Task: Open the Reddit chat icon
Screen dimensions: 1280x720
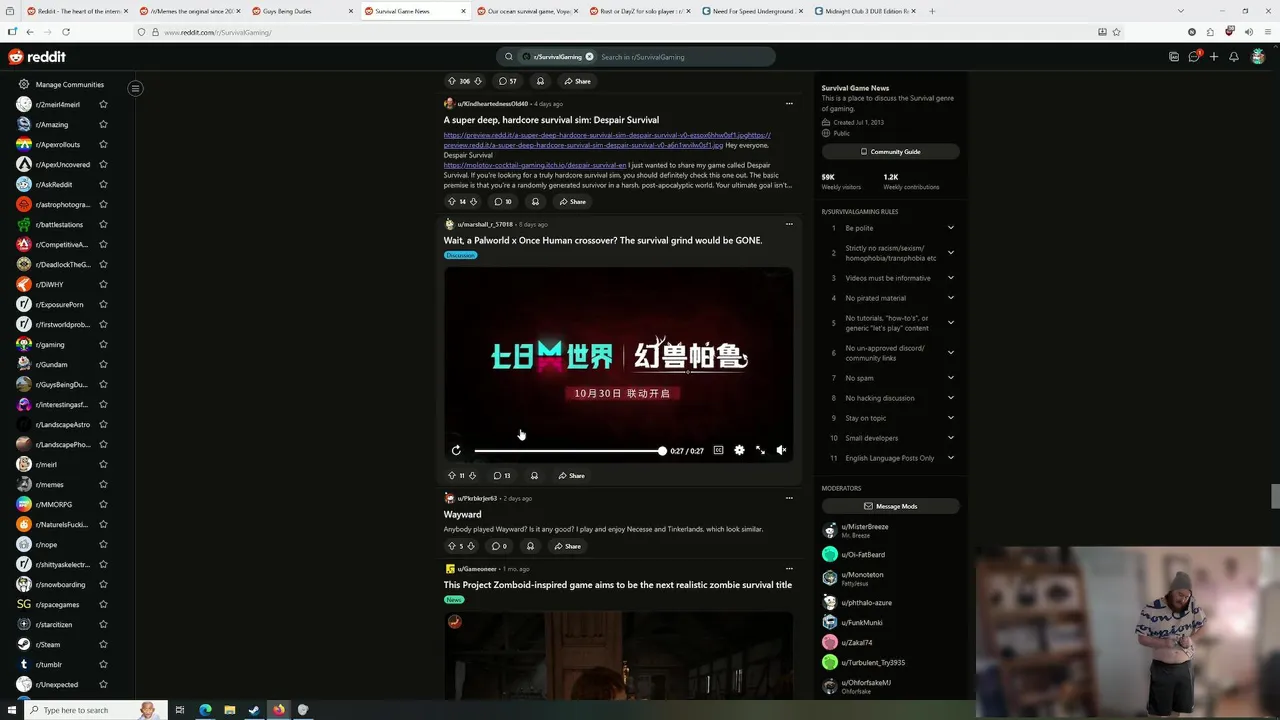Action: click(1194, 57)
